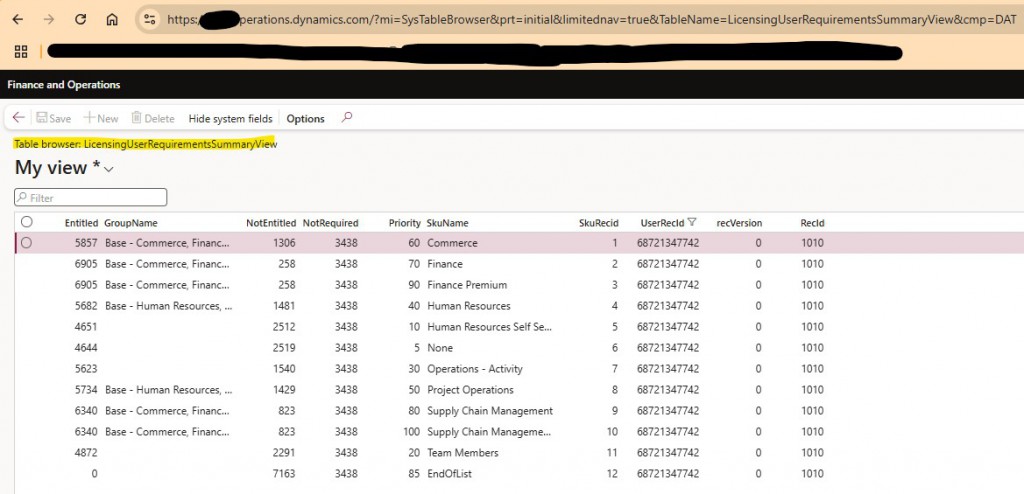Click the Delete button
This screenshot has width=1024, height=494.
tap(153, 118)
